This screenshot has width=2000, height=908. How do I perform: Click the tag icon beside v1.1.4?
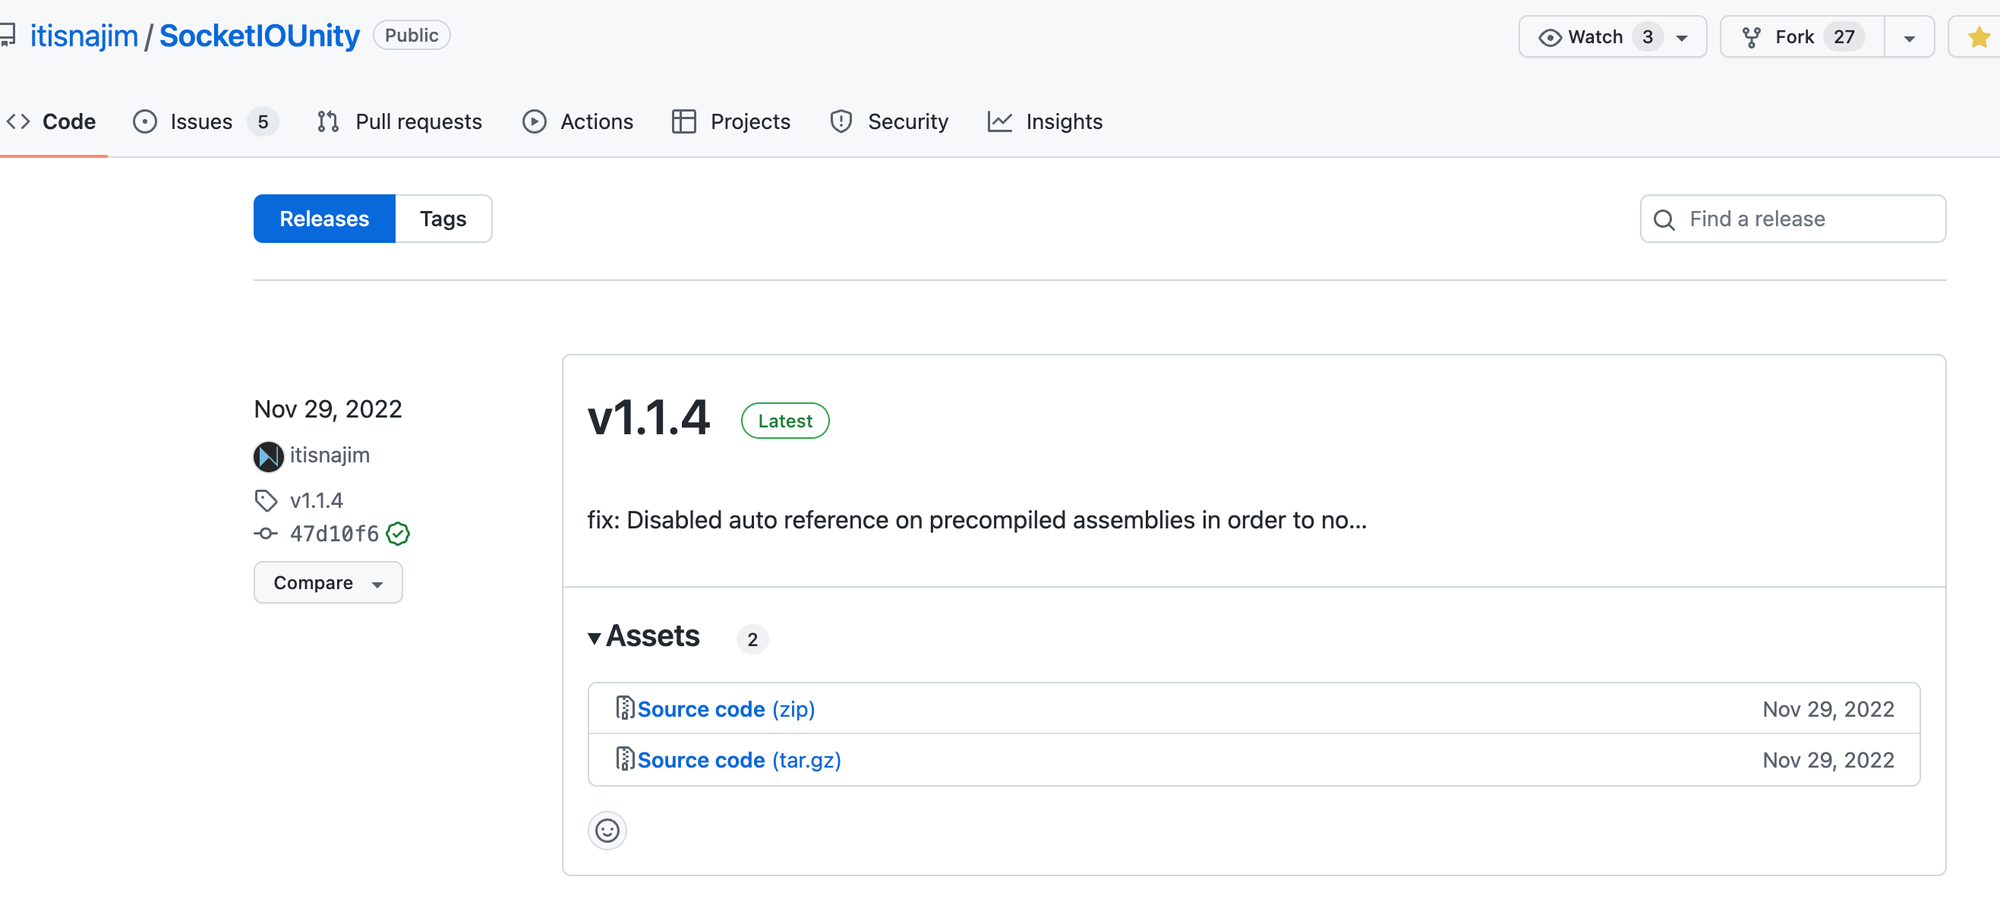click(266, 500)
